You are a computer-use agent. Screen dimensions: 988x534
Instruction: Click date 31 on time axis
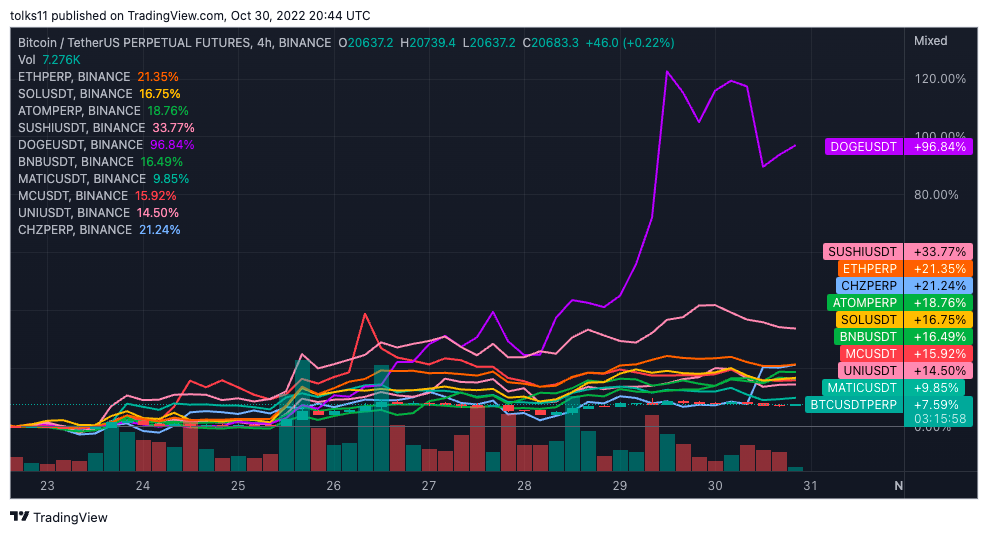click(x=810, y=485)
